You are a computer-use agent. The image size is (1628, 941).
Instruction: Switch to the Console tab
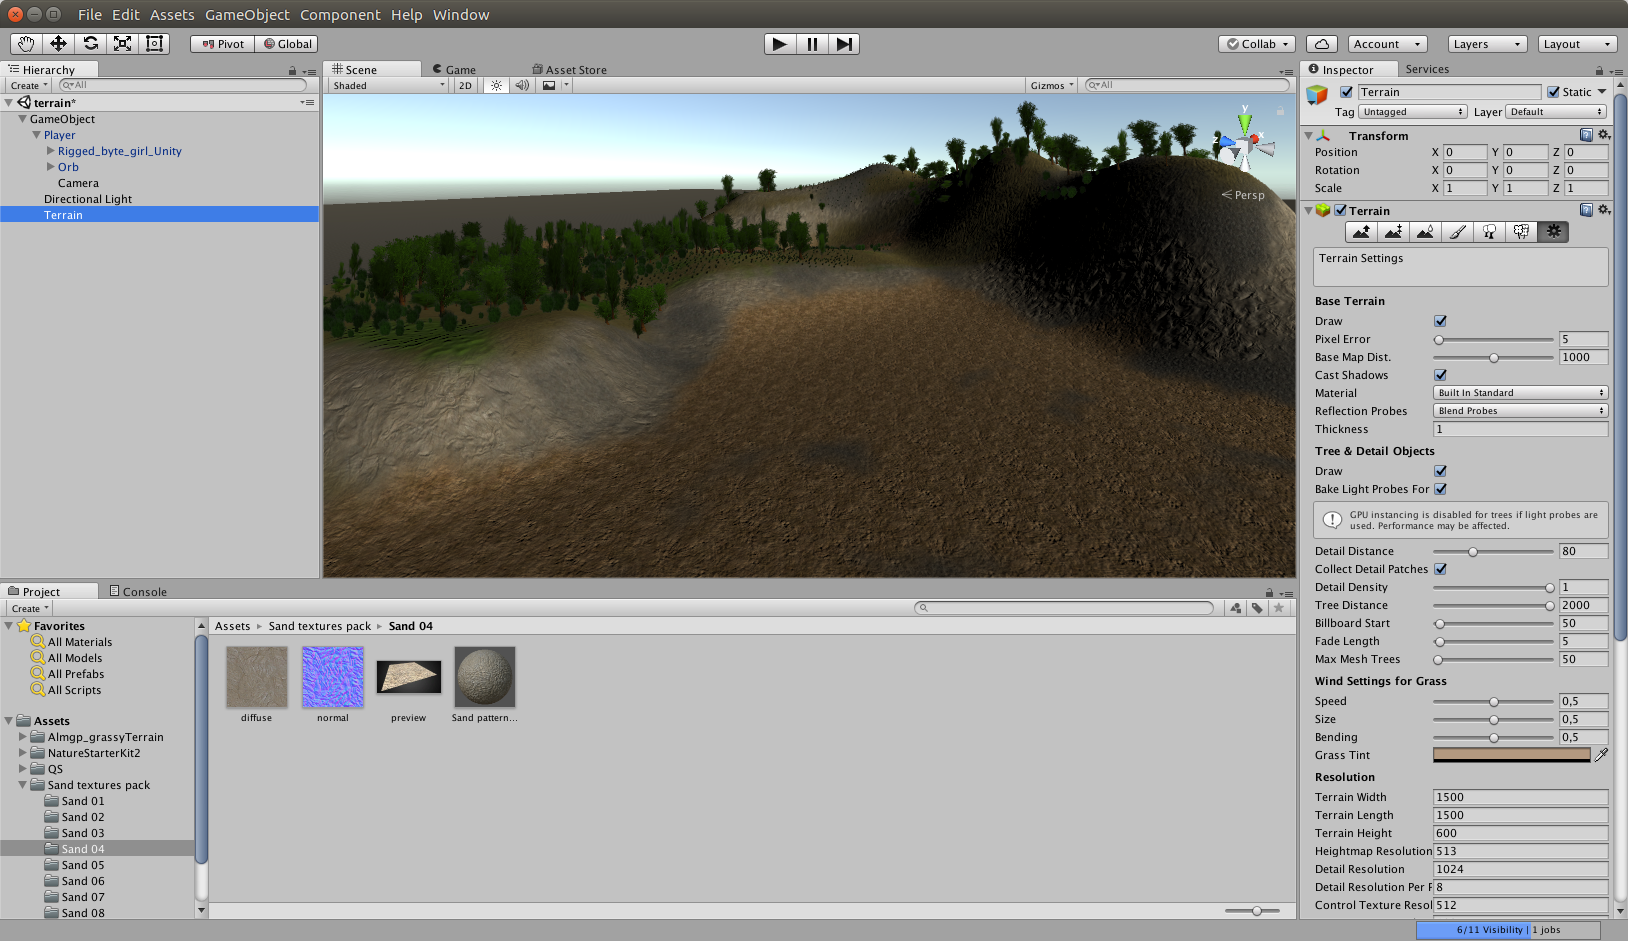(x=138, y=592)
